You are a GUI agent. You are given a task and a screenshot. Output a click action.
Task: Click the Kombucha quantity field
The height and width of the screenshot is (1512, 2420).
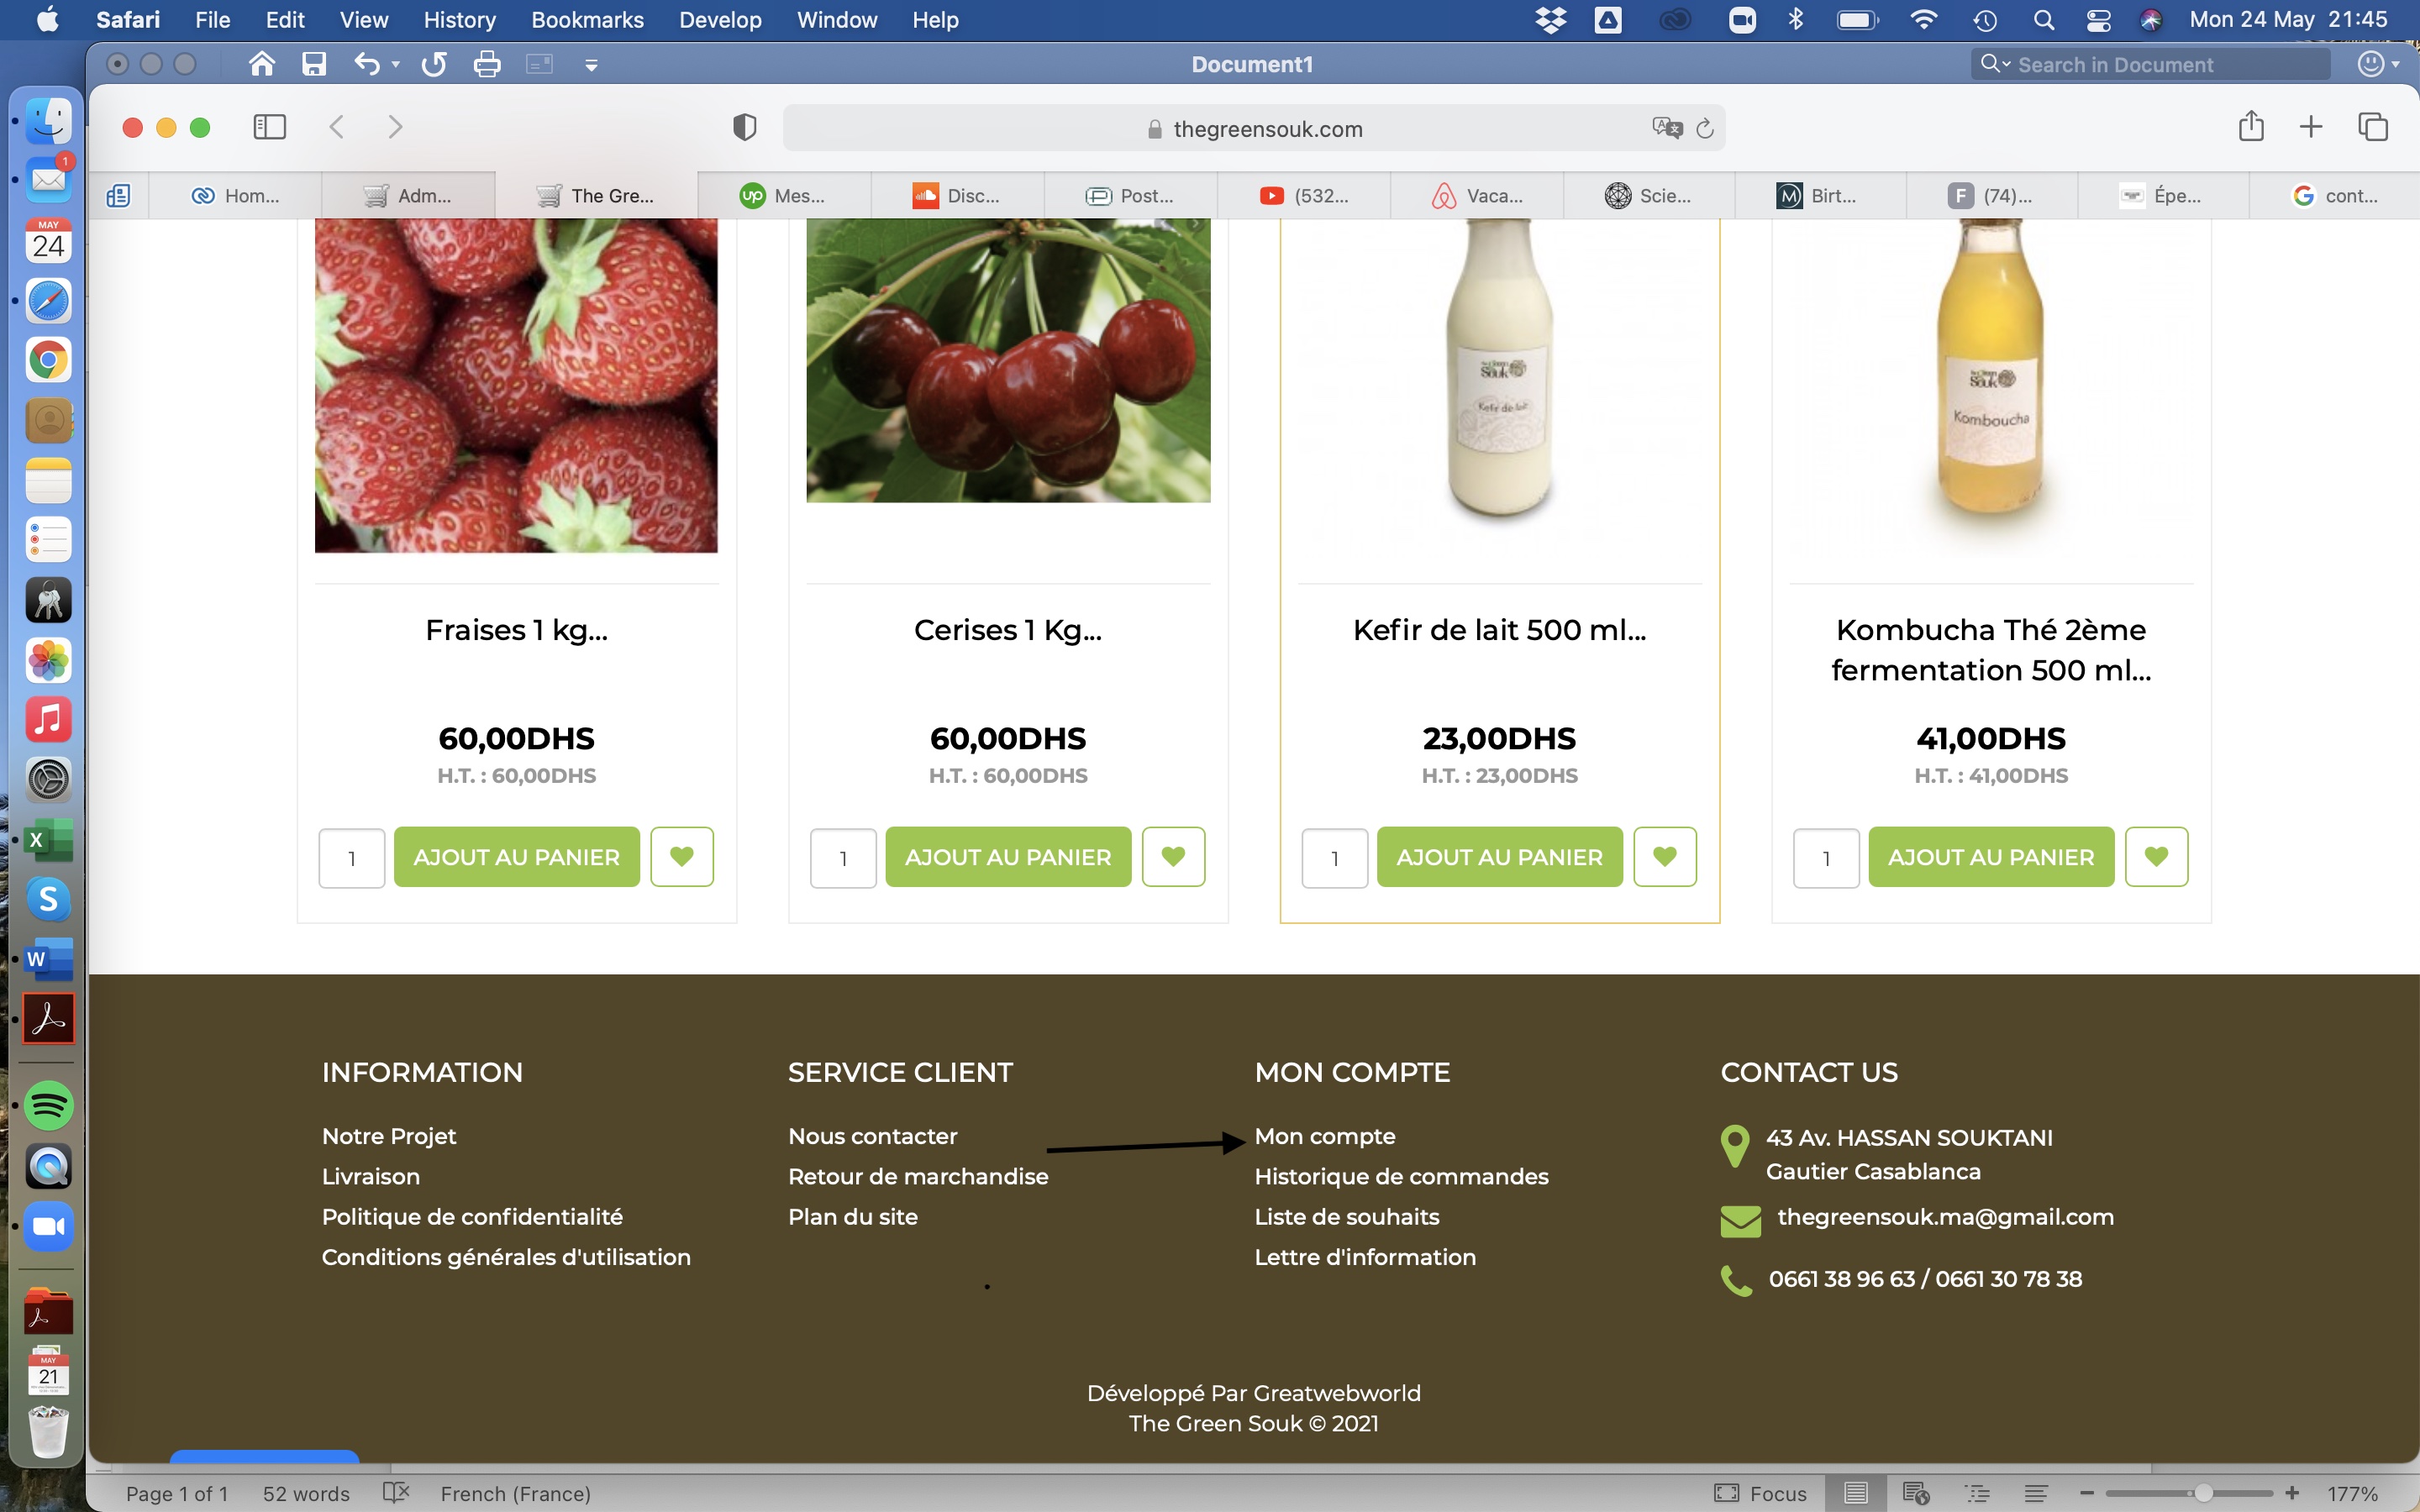(x=1826, y=858)
